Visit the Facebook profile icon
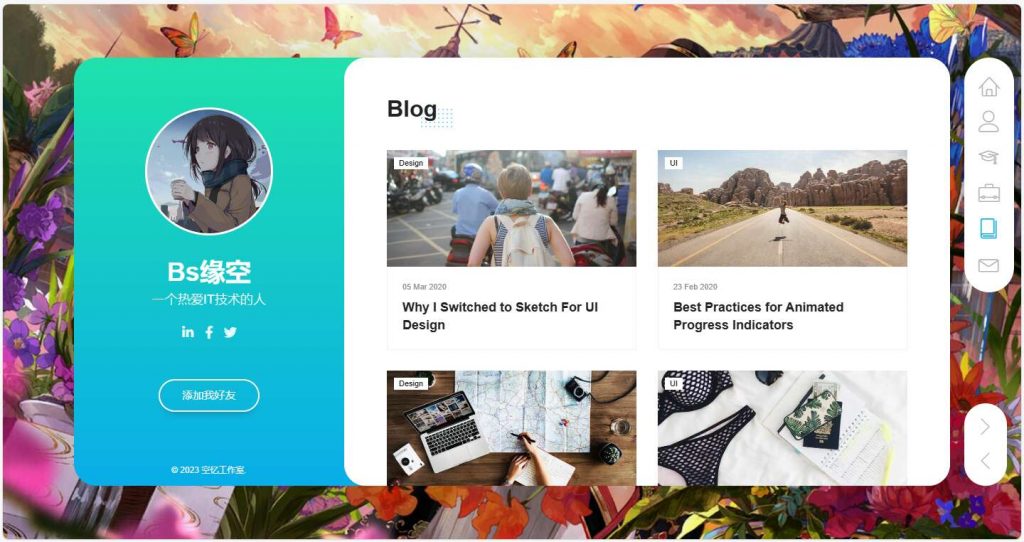 pos(209,332)
